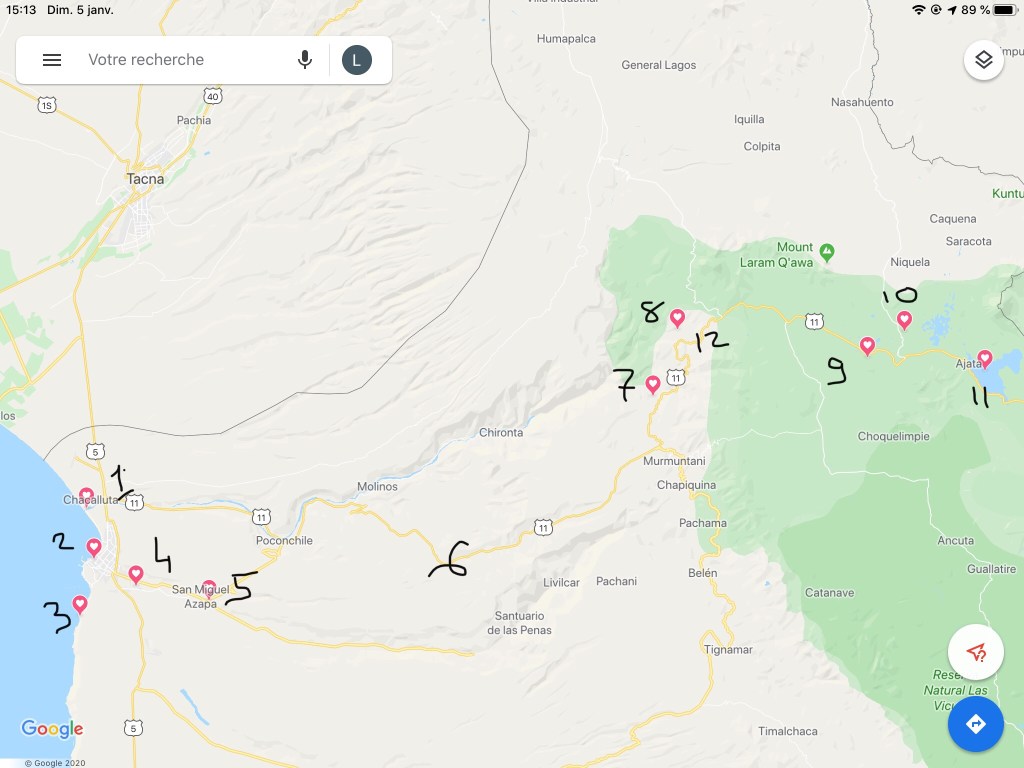Image resolution: width=1024 pixels, height=768 pixels.
Task: Tap the blue directions button
Action: pyautogui.click(x=975, y=723)
